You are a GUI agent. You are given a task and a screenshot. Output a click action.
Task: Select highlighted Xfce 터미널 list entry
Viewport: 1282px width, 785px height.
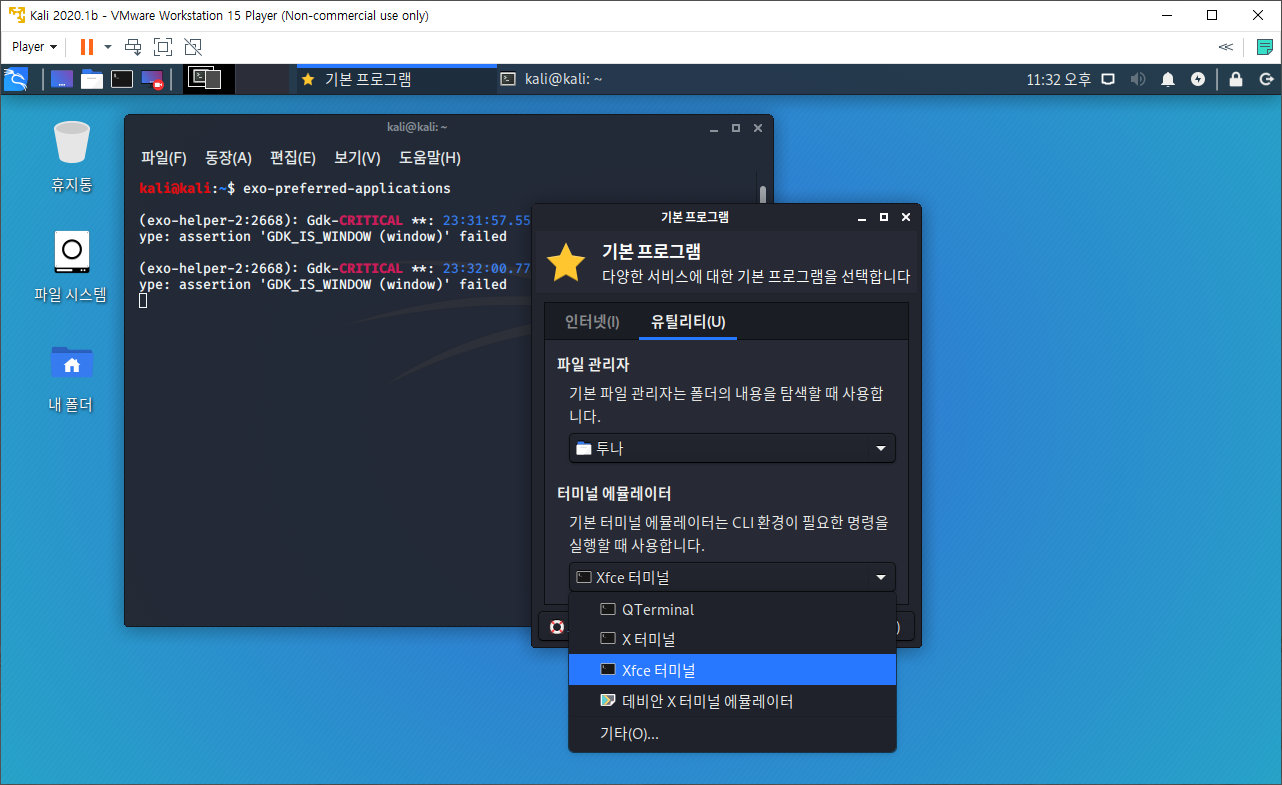pyautogui.click(x=732, y=669)
